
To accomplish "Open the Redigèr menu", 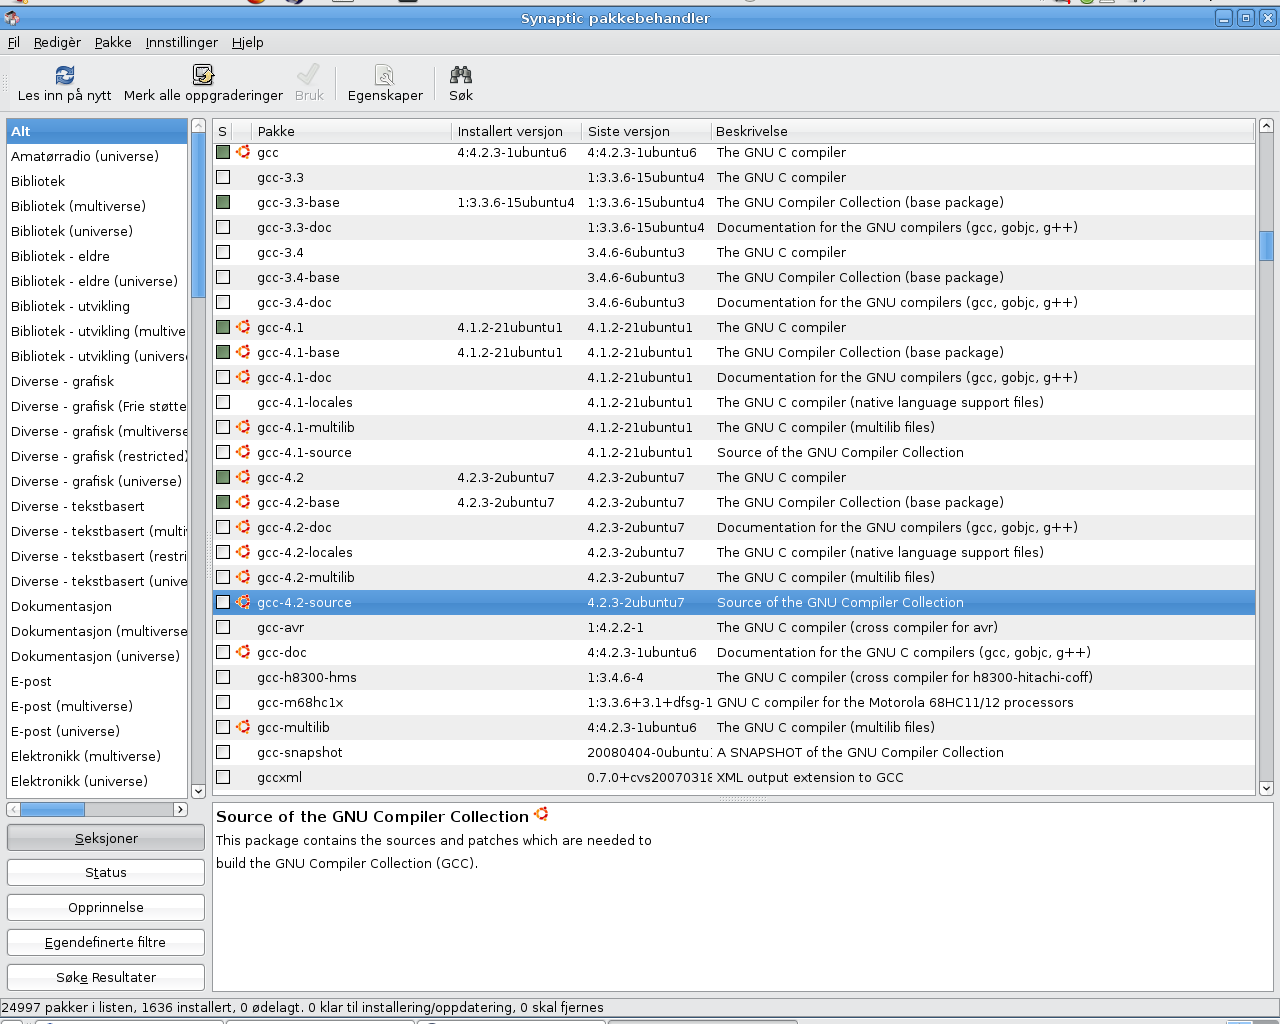I will pyautogui.click(x=57, y=42).
